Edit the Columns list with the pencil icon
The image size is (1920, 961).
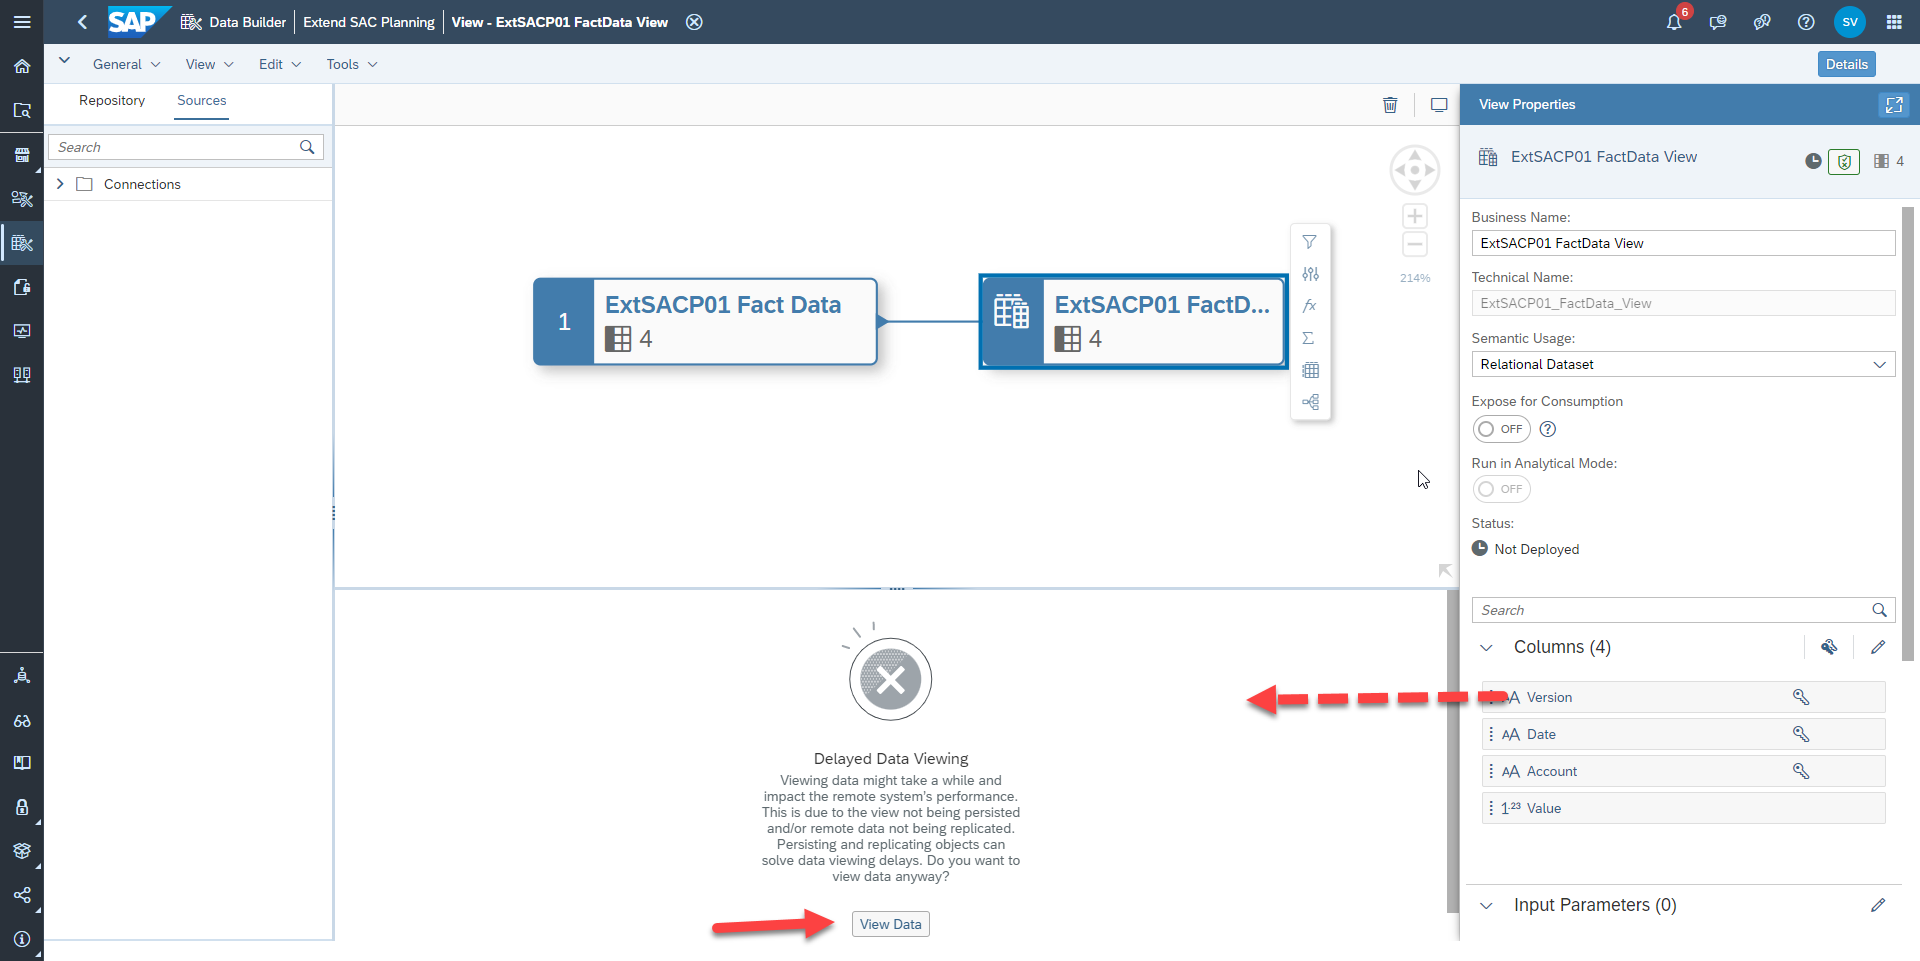1878,647
